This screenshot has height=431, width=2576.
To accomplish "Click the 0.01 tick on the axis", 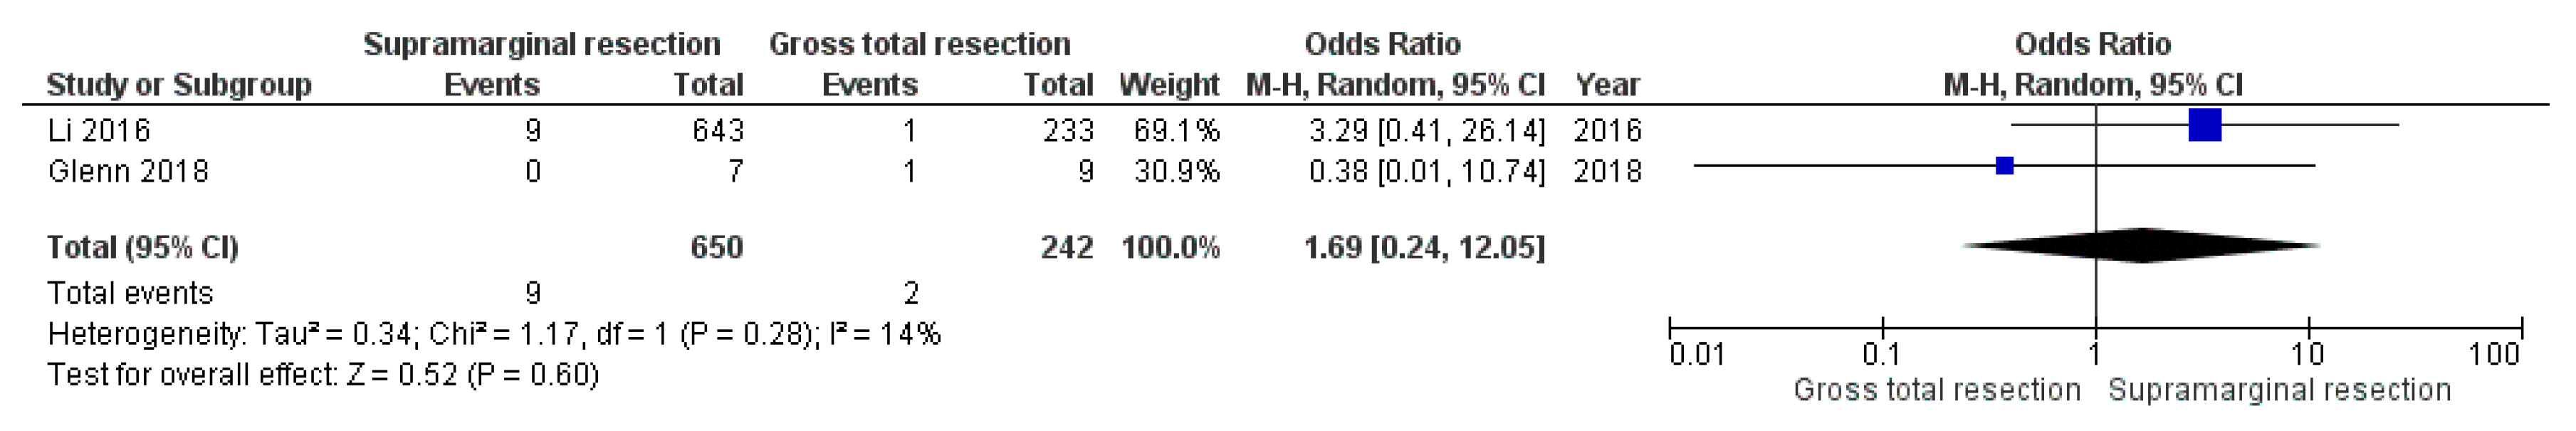I will [1696, 354].
